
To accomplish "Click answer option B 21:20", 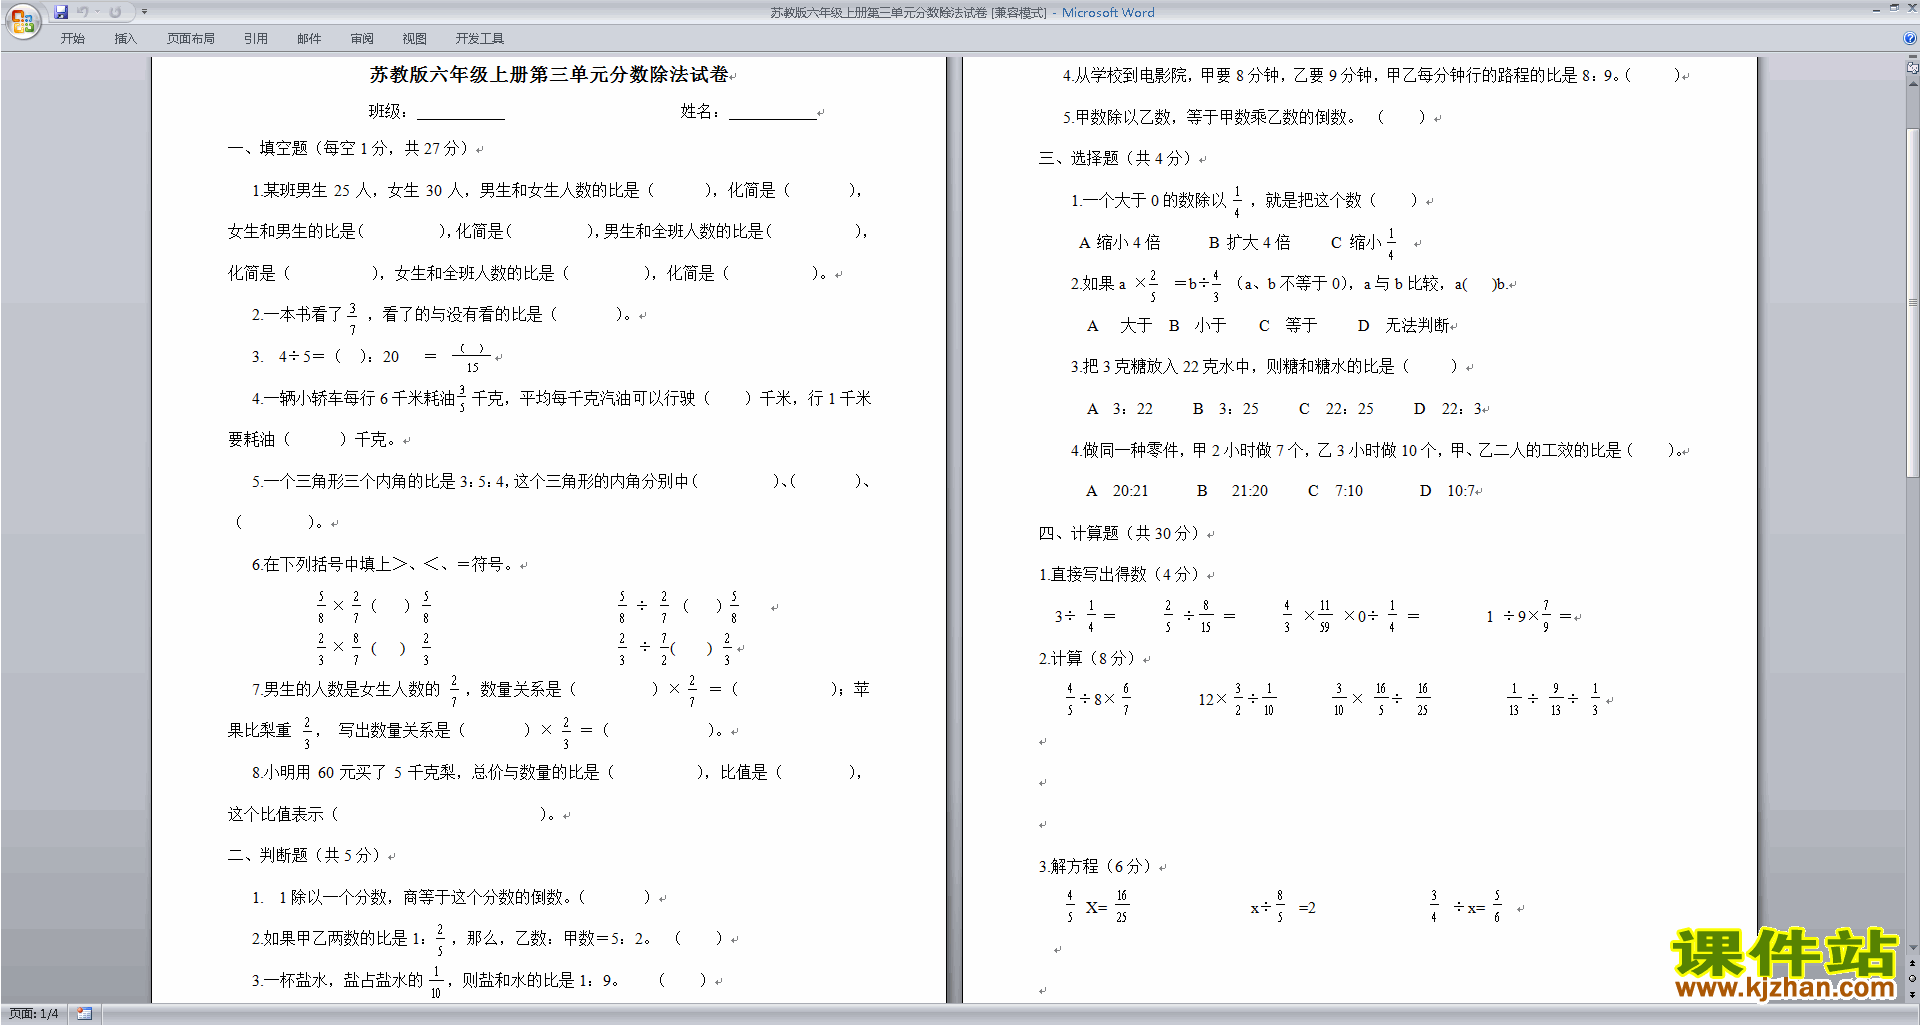I will [x=1232, y=491].
